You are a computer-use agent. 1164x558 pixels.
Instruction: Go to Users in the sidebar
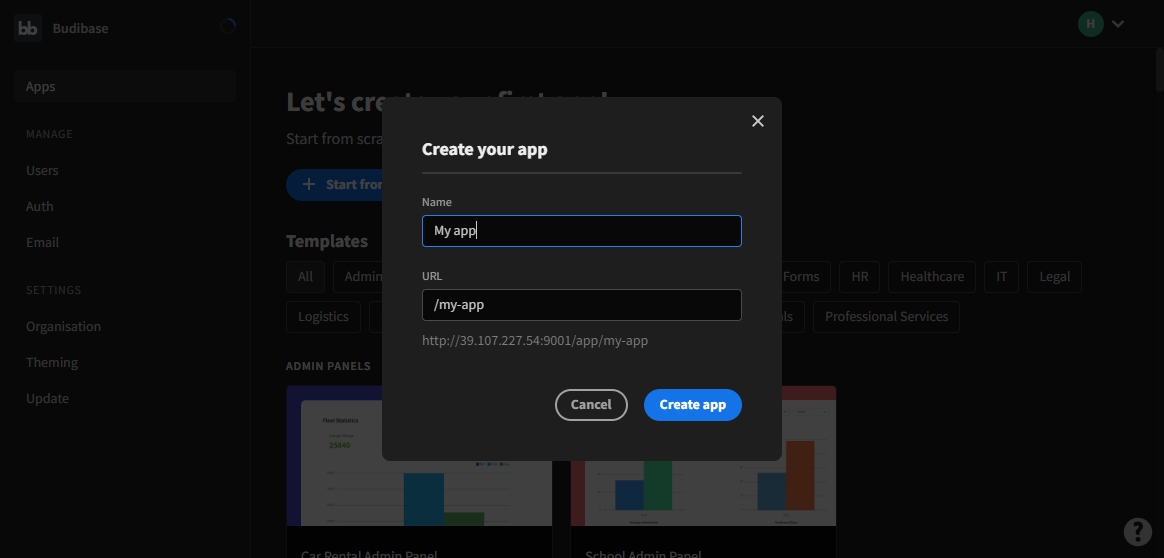[42, 171]
